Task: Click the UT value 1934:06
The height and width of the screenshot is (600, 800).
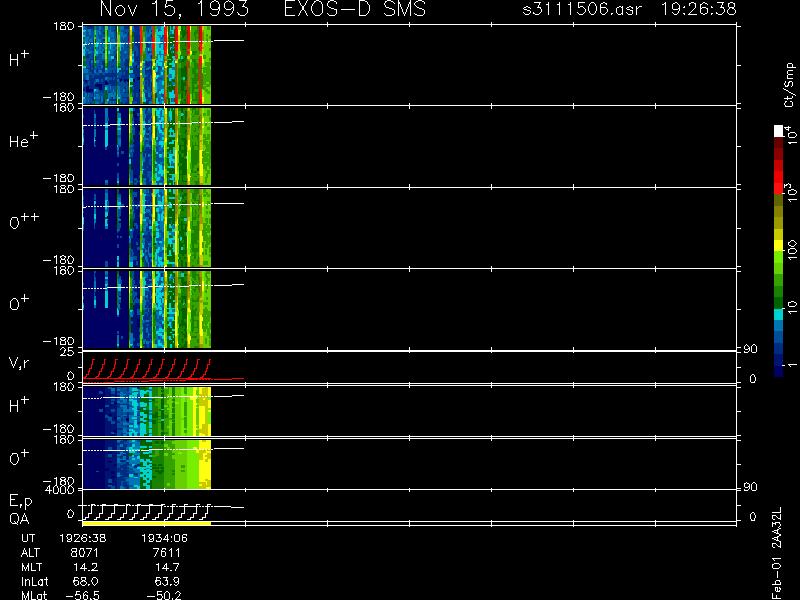Action: tap(164, 538)
